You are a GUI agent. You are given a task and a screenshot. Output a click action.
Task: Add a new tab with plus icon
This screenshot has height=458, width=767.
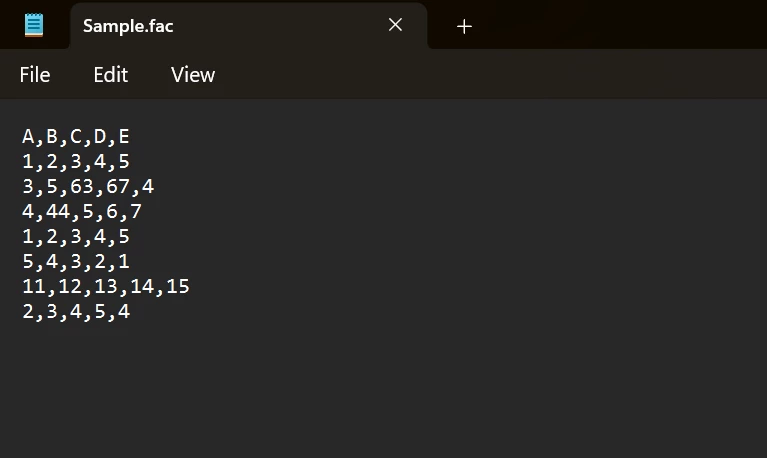(464, 26)
